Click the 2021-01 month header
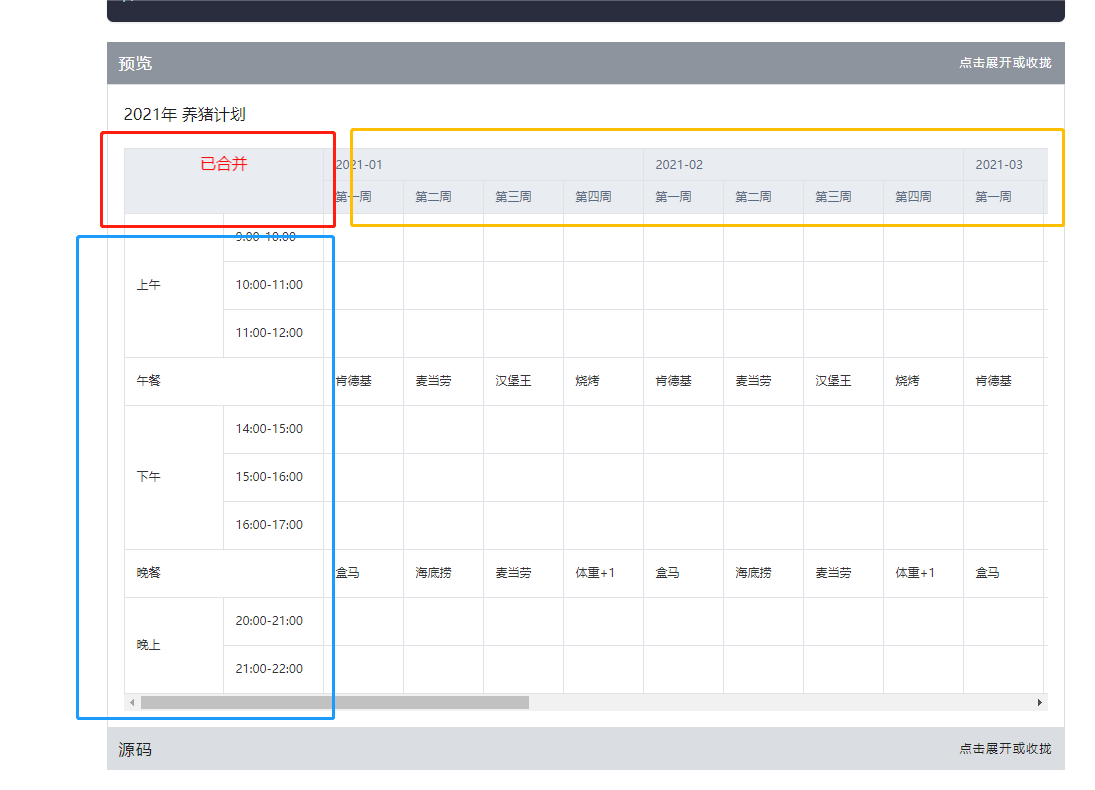The image size is (1095, 790). point(483,165)
